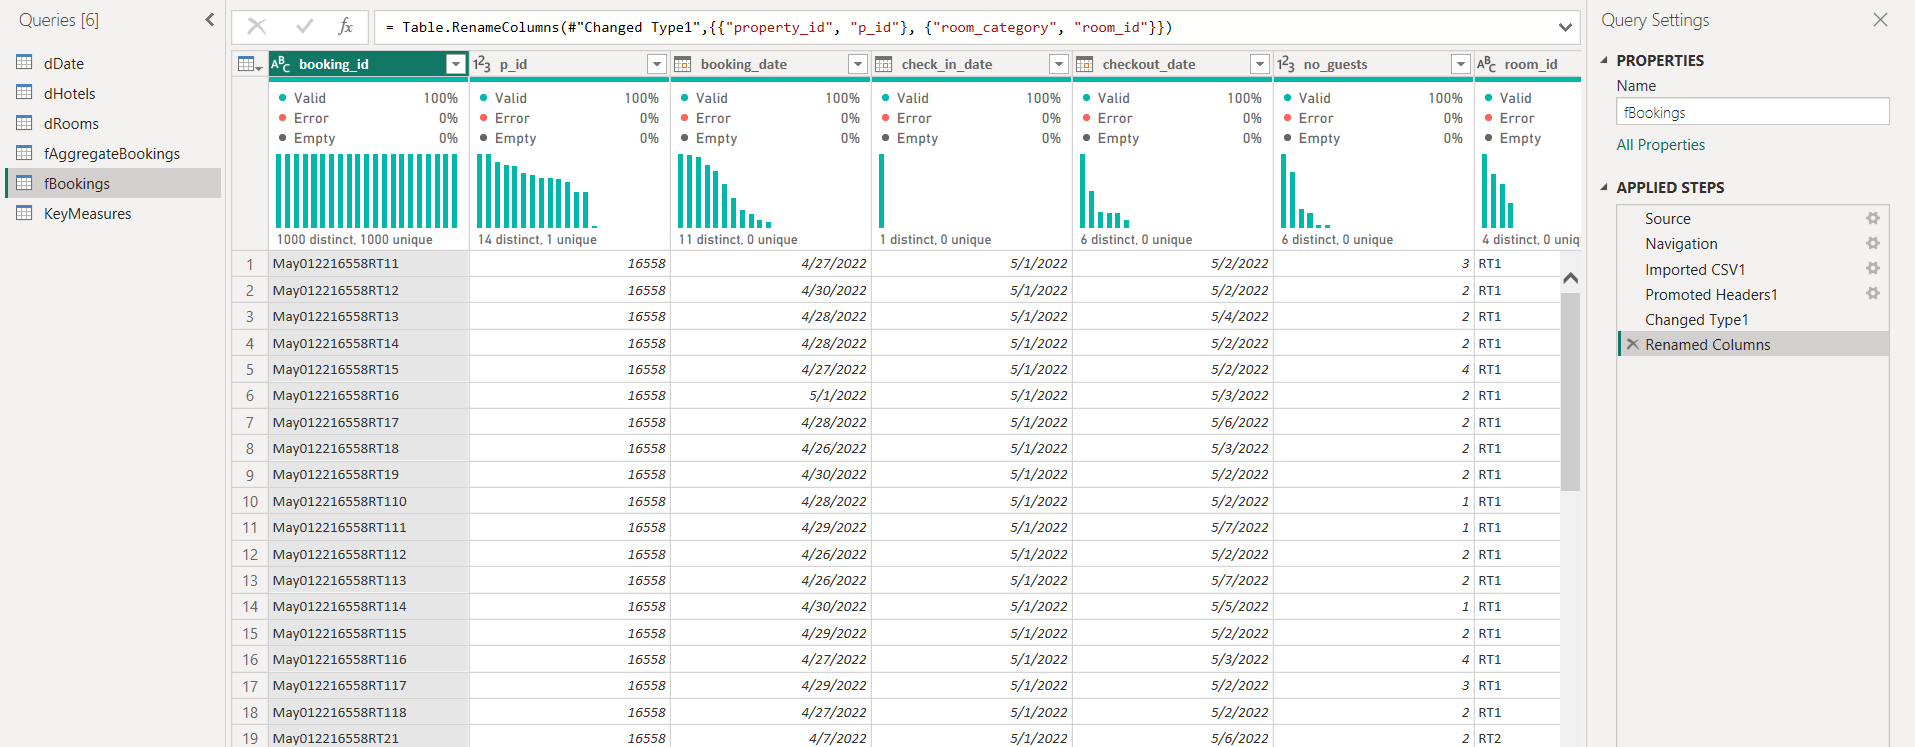The height and width of the screenshot is (747, 1915).
Task: Change data type icon of booking_date column
Action: (683, 64)
